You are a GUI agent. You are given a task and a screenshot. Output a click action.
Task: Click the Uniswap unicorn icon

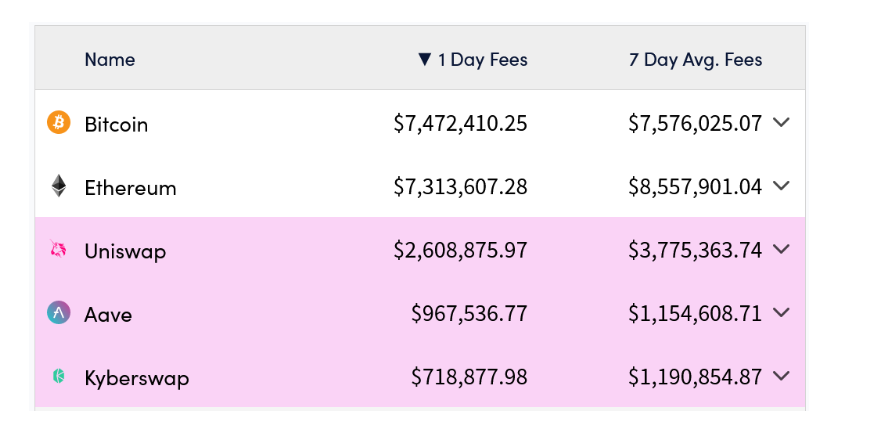coord(59,250)
